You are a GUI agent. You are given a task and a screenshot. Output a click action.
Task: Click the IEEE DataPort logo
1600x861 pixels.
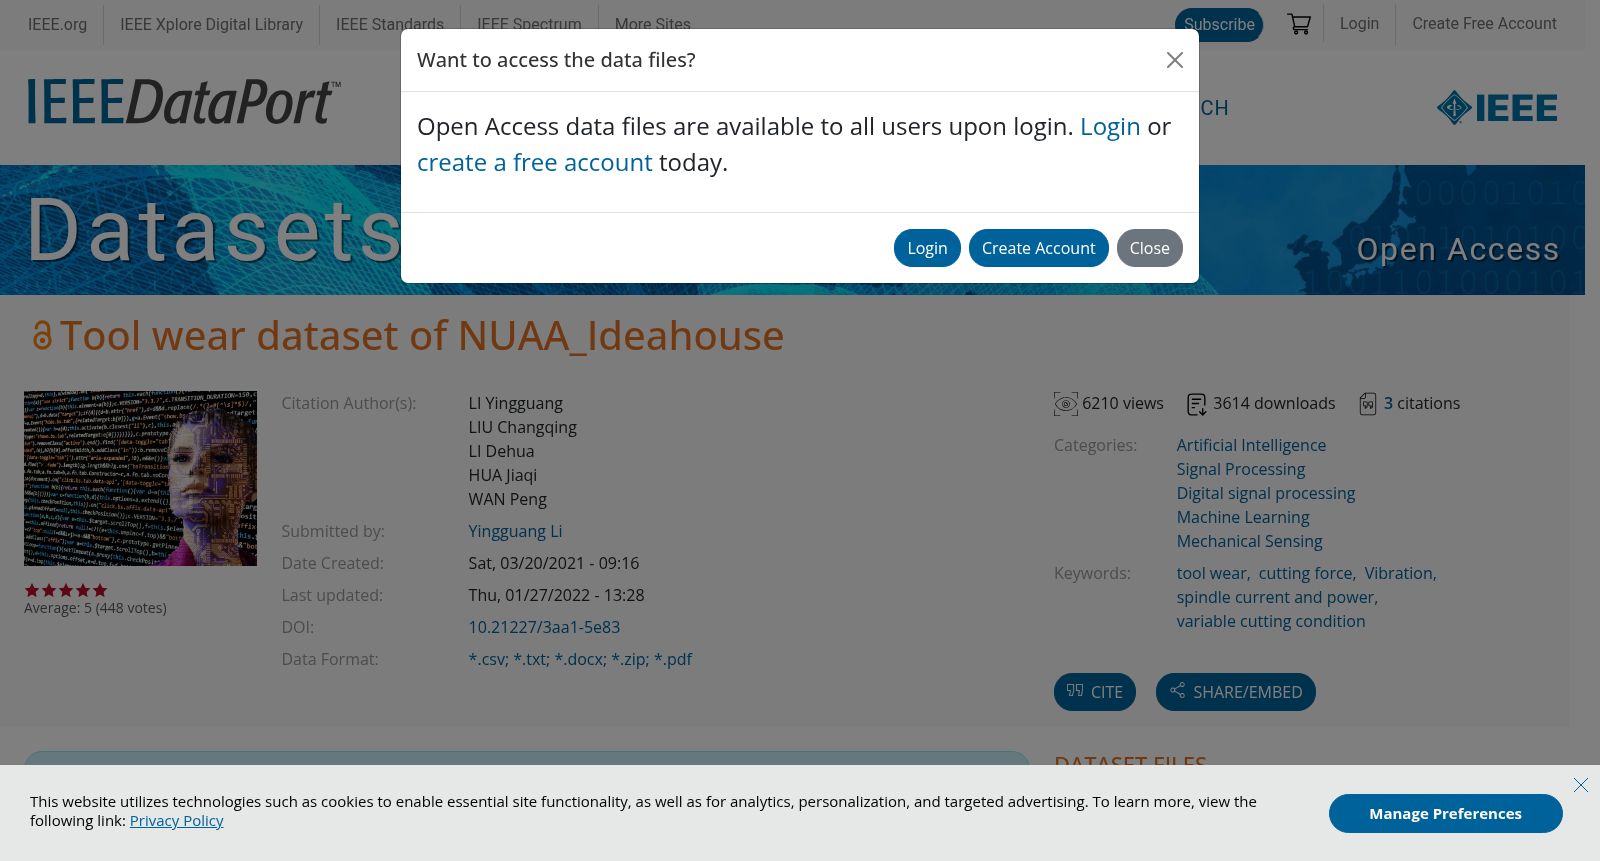184,102
